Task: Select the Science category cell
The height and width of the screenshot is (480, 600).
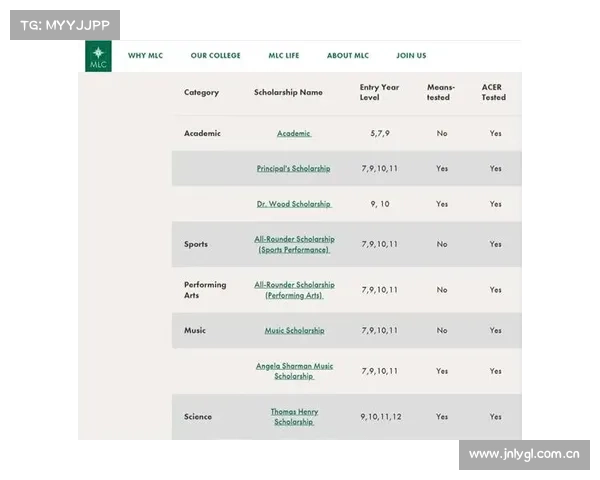Action: 197,416
